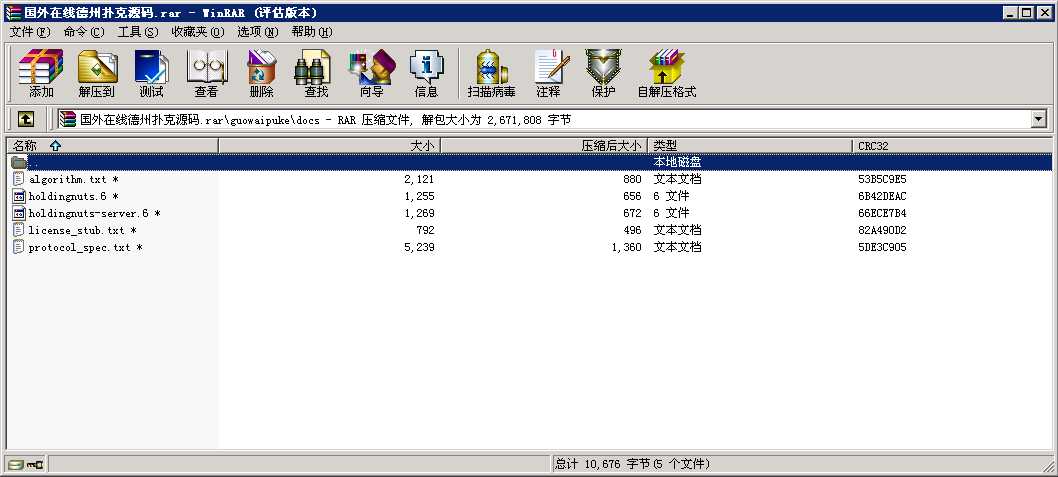
Task: Click the 删除 (Delete) toolbar icon
Action: [x=261, y=73]
